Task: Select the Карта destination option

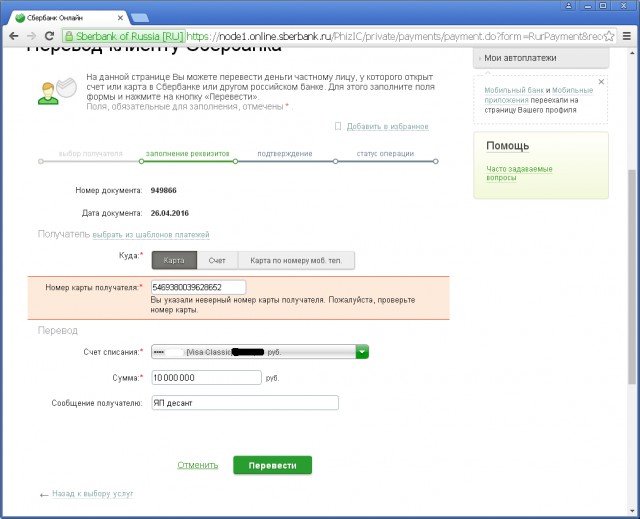Action: coord(174,260)
